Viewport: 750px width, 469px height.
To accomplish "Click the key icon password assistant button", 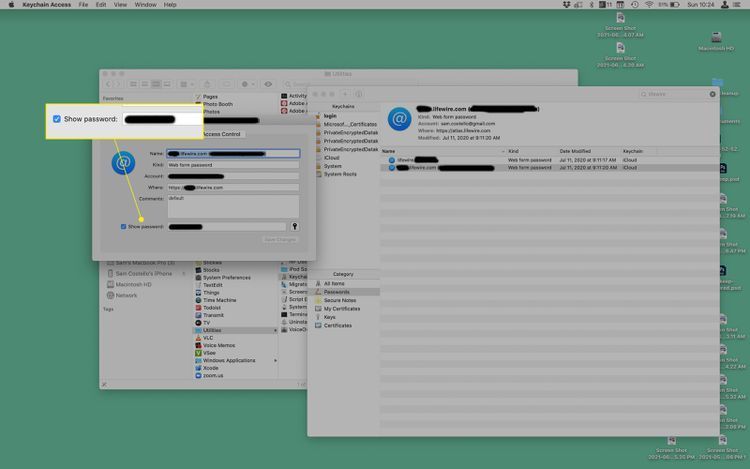I will point(294,227).
